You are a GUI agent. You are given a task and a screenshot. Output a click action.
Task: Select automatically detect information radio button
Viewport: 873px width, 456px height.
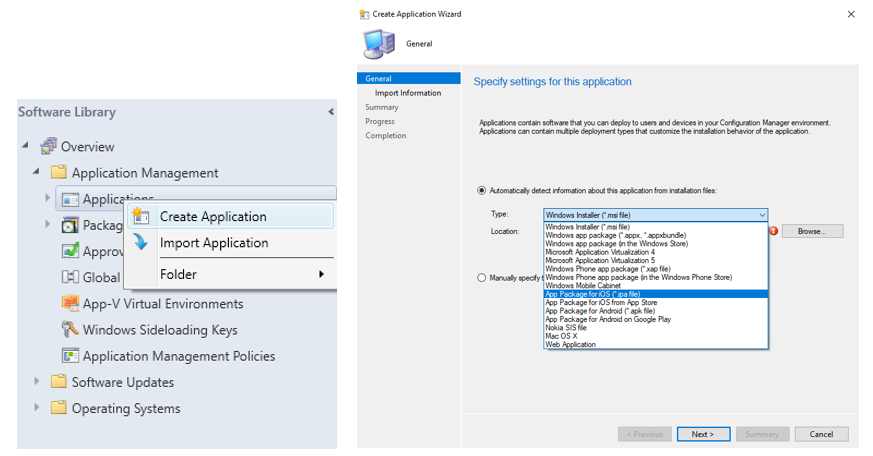[482, 190]
